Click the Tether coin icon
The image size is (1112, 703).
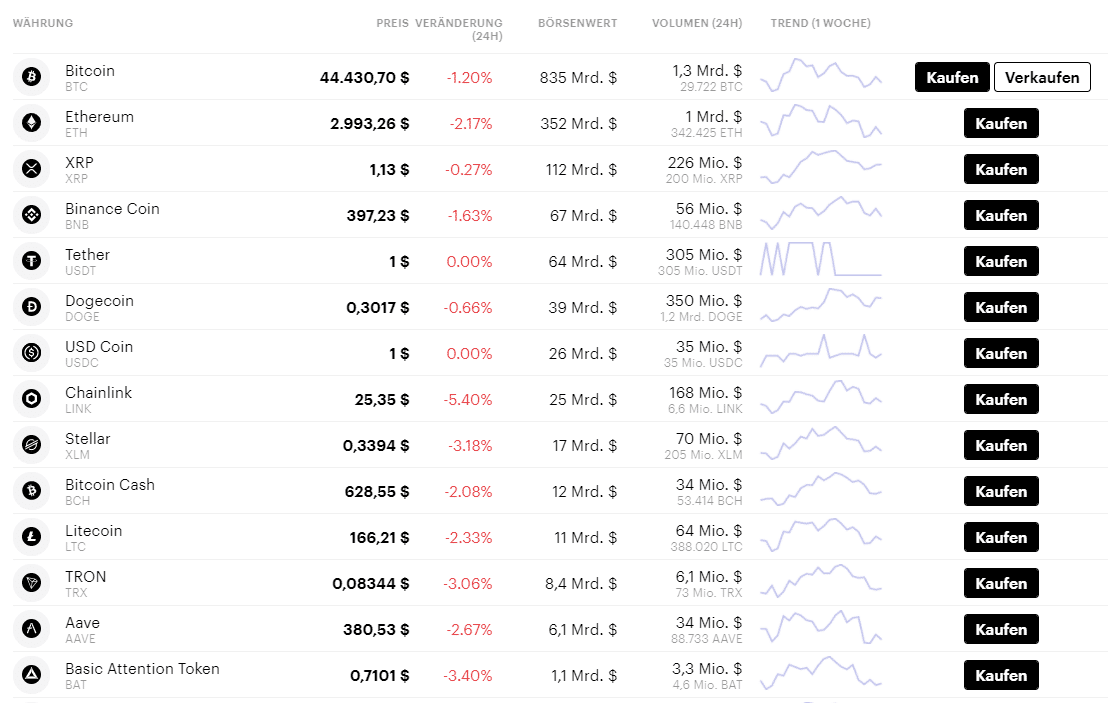(x=31, y=261)
